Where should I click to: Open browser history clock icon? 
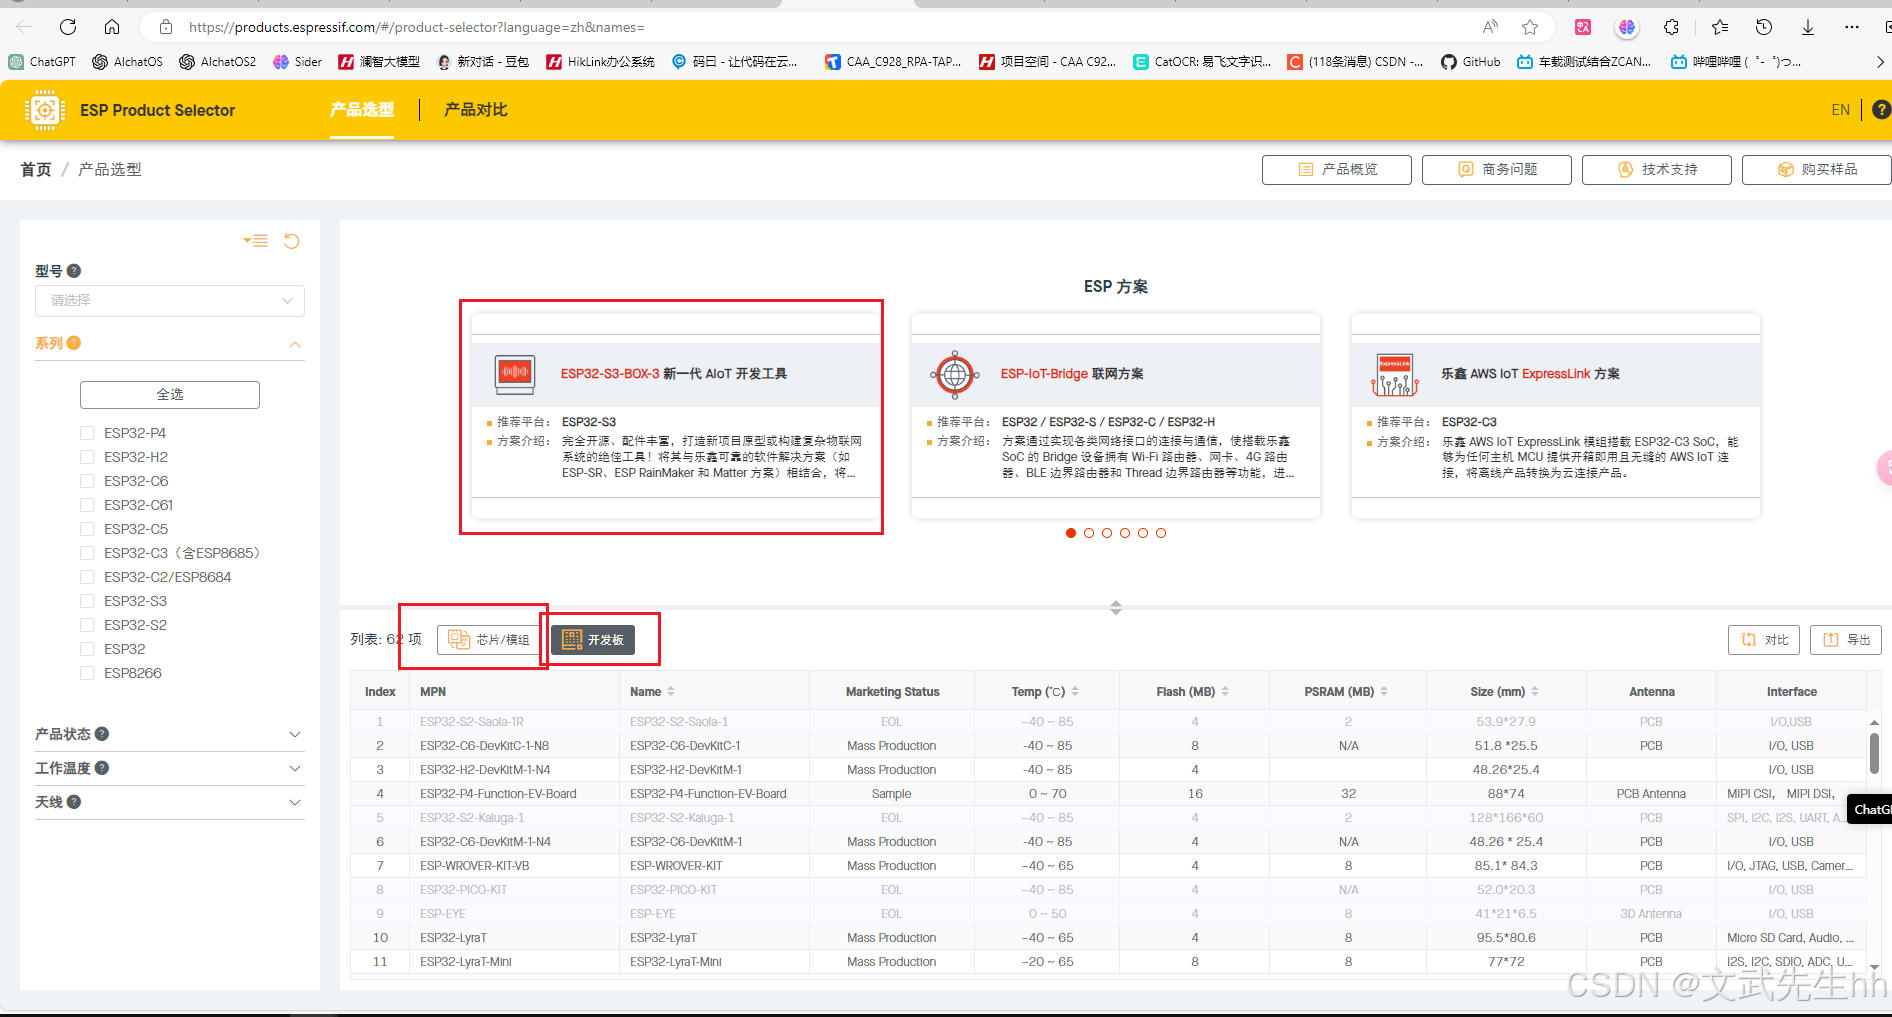[1764, 27]
